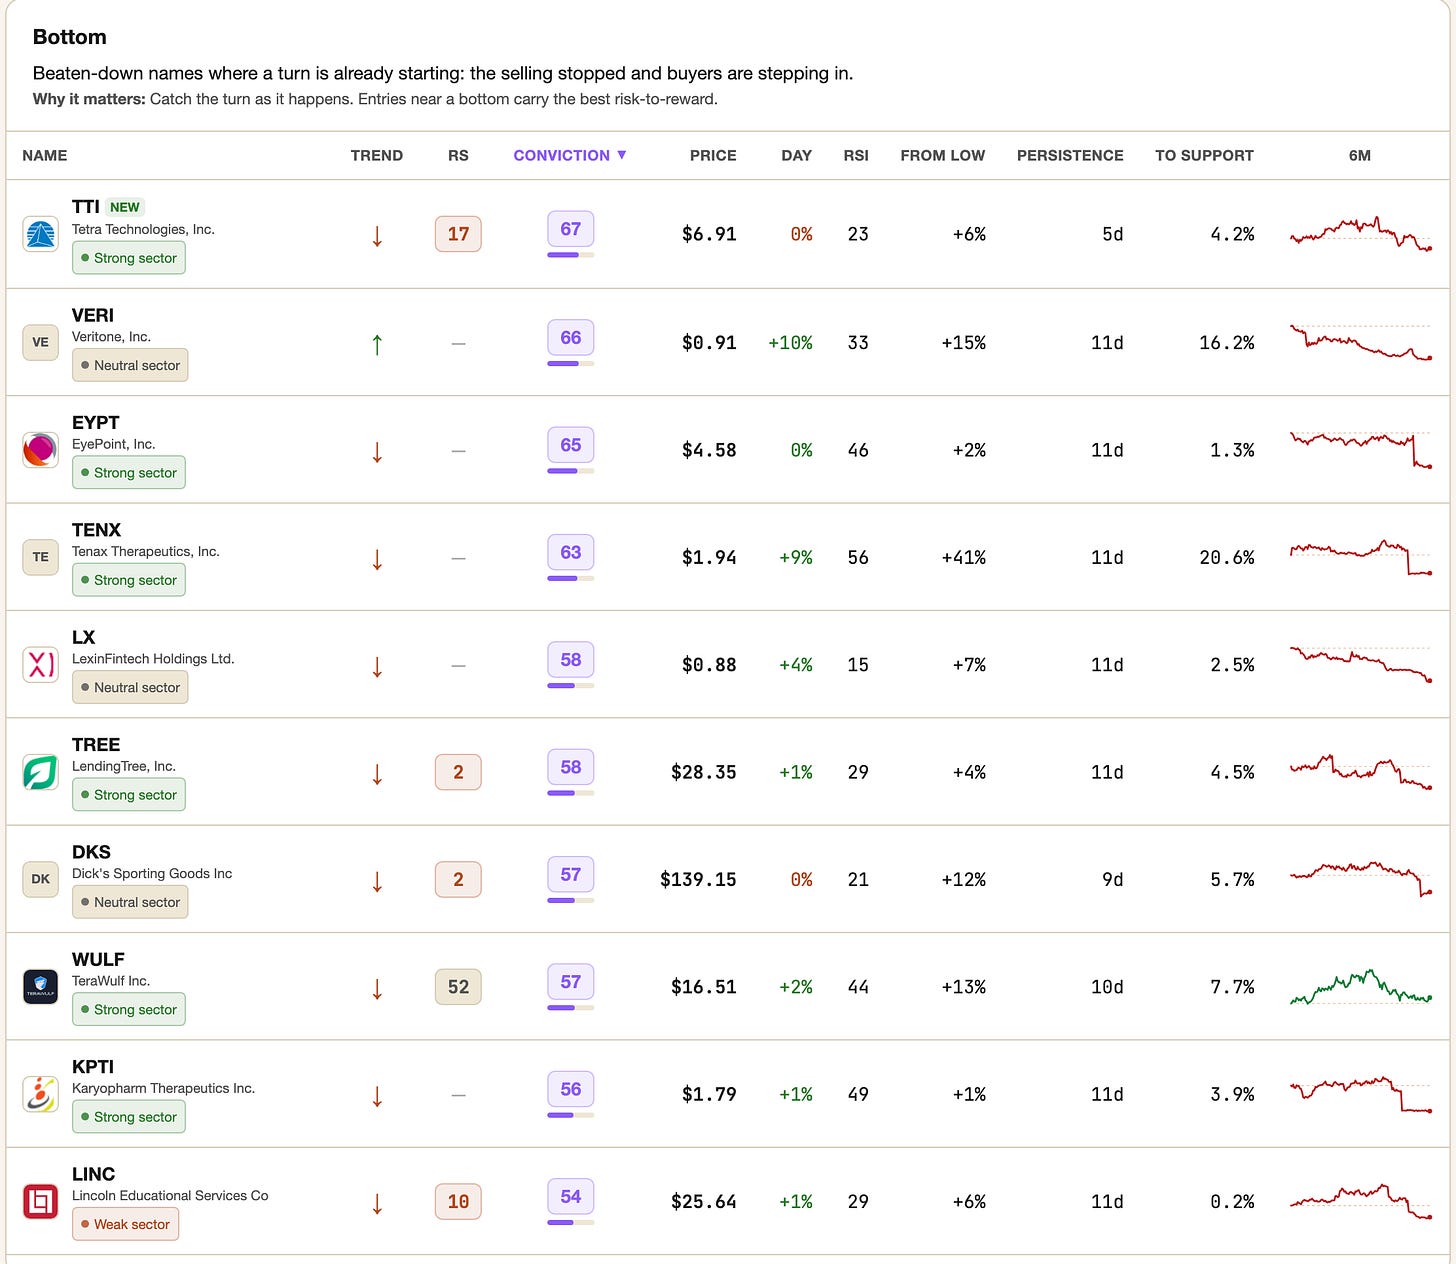The image size is (1456, 1264).
Task: Click RSI value 15 for LX
Action: pyautogui.click(x=858, y=664)
